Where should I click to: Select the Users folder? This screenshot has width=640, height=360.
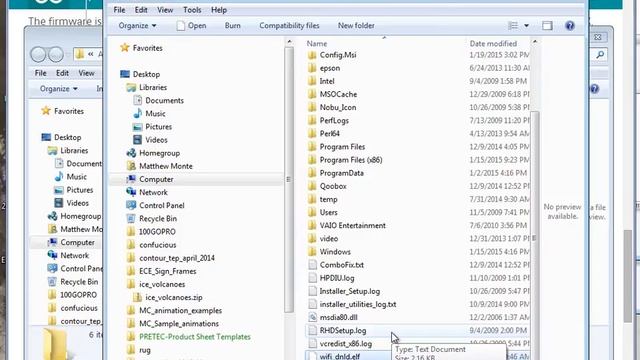point(322,212)
